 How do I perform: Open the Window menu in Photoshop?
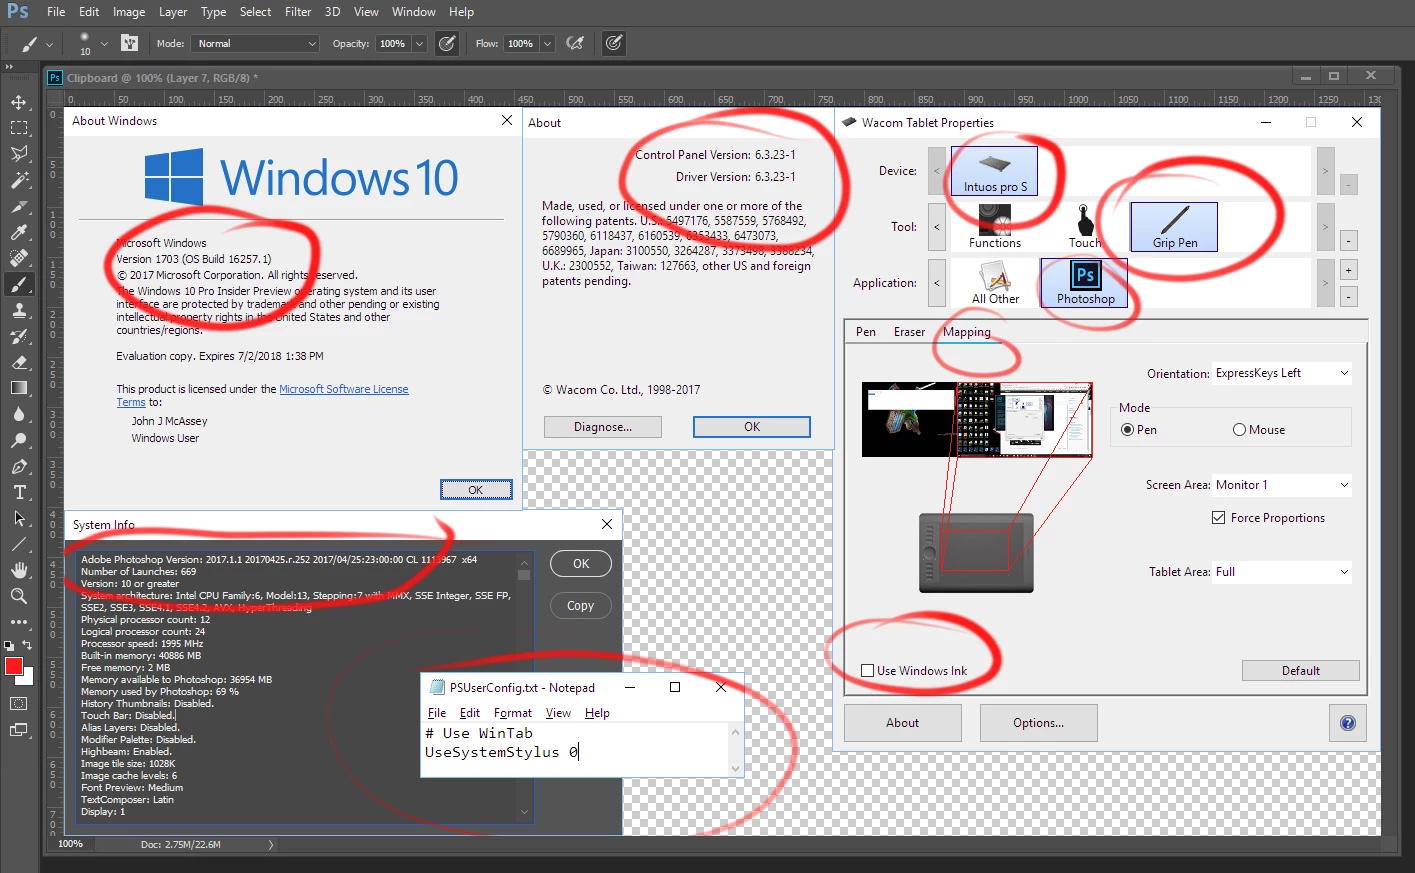(413, 12)
